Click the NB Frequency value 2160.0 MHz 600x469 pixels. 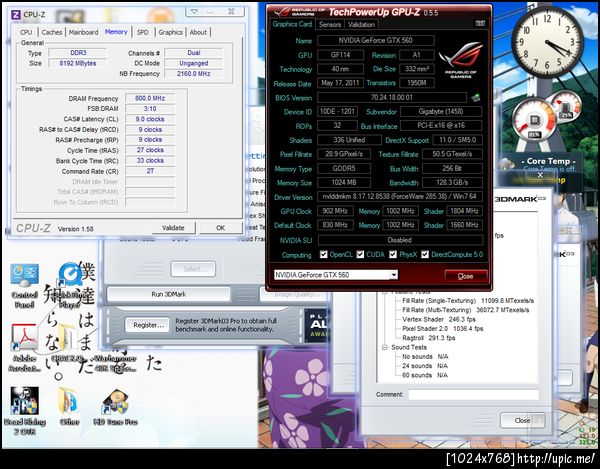click(x=194, y=73)
